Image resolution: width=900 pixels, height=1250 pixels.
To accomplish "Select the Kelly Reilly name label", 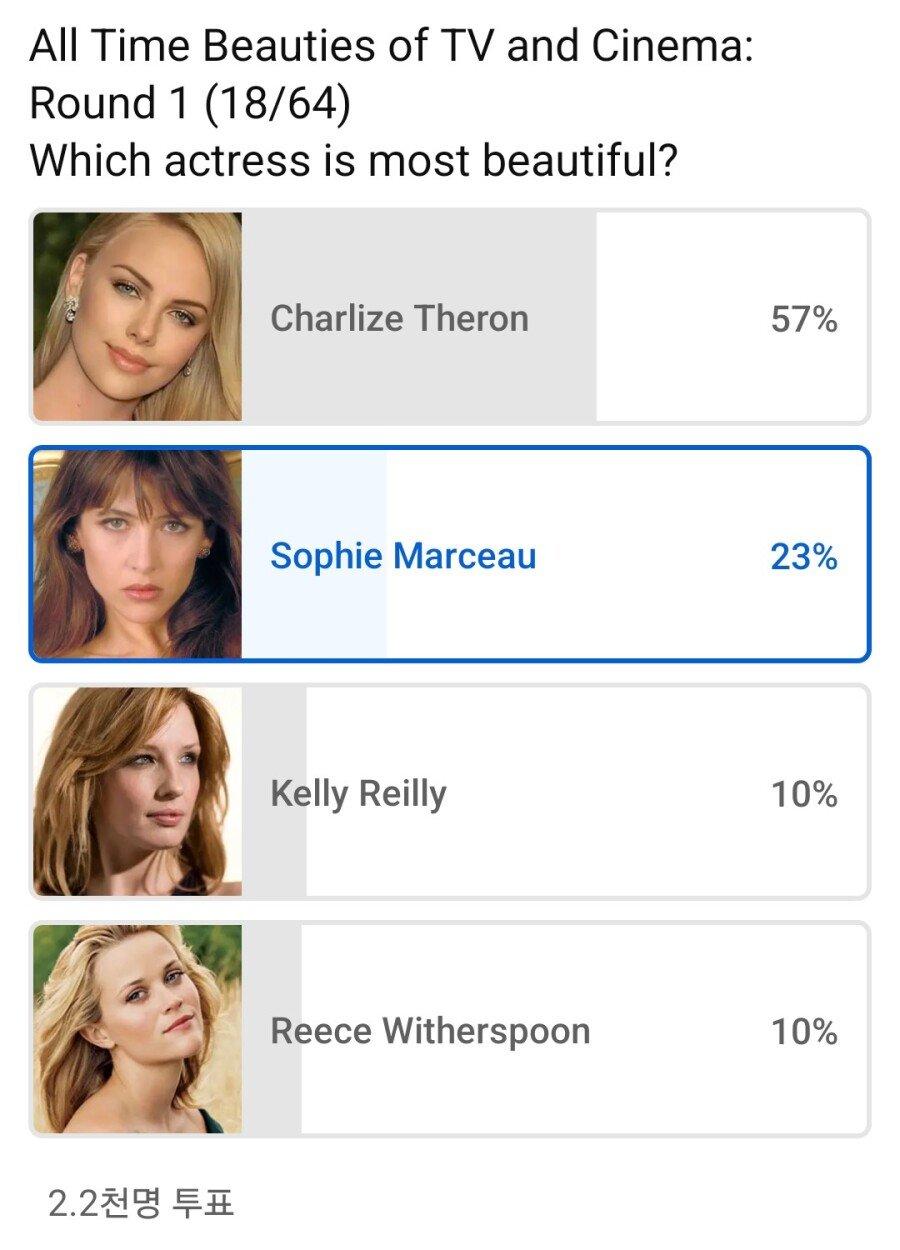I will pos(358,794).
